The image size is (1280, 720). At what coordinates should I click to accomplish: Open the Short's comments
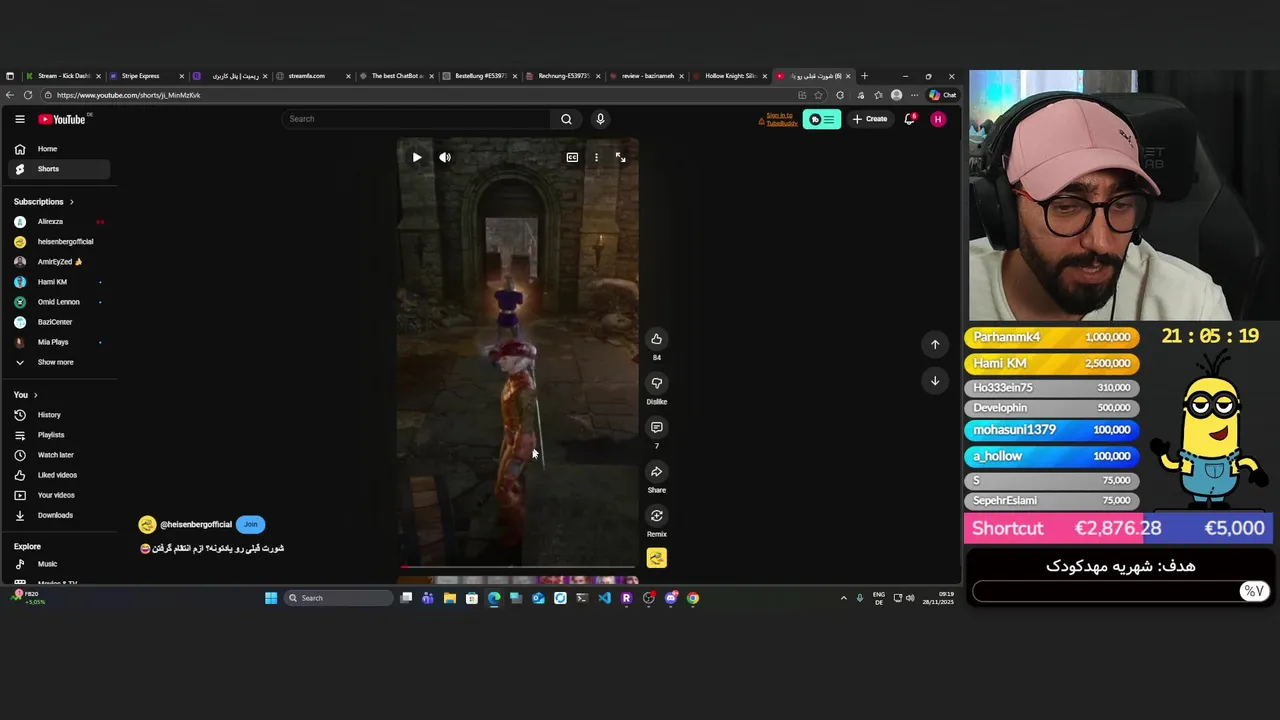tap(656, 427)
